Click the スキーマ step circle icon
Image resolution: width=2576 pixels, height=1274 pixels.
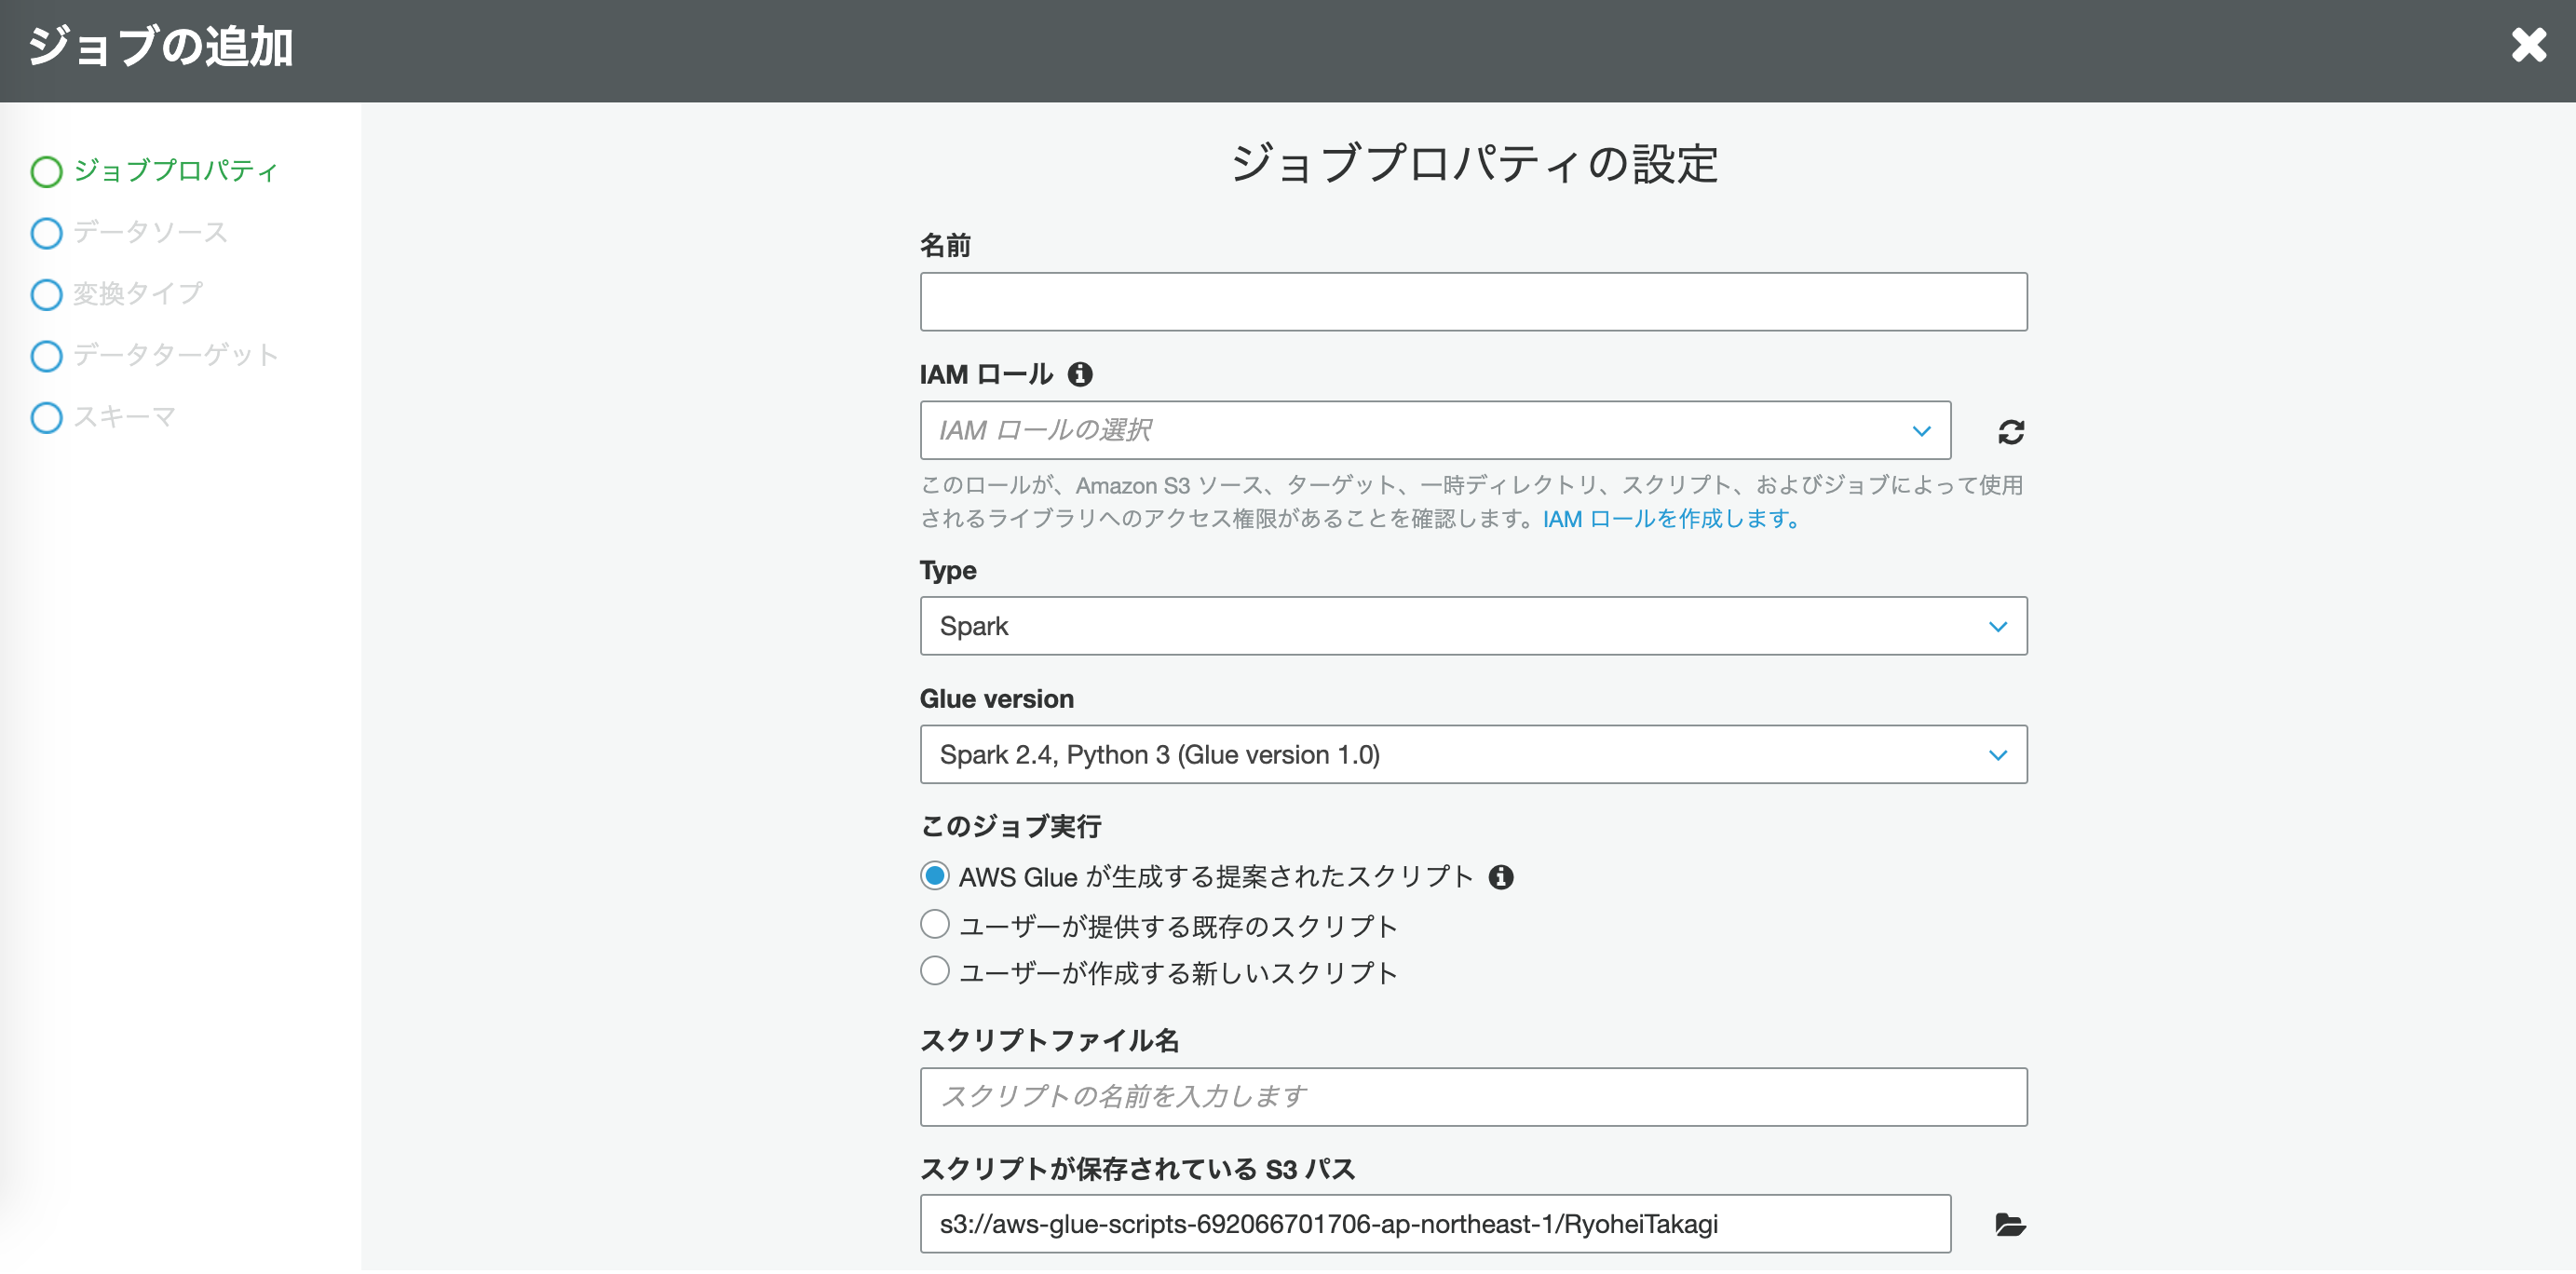pos(46,417)
